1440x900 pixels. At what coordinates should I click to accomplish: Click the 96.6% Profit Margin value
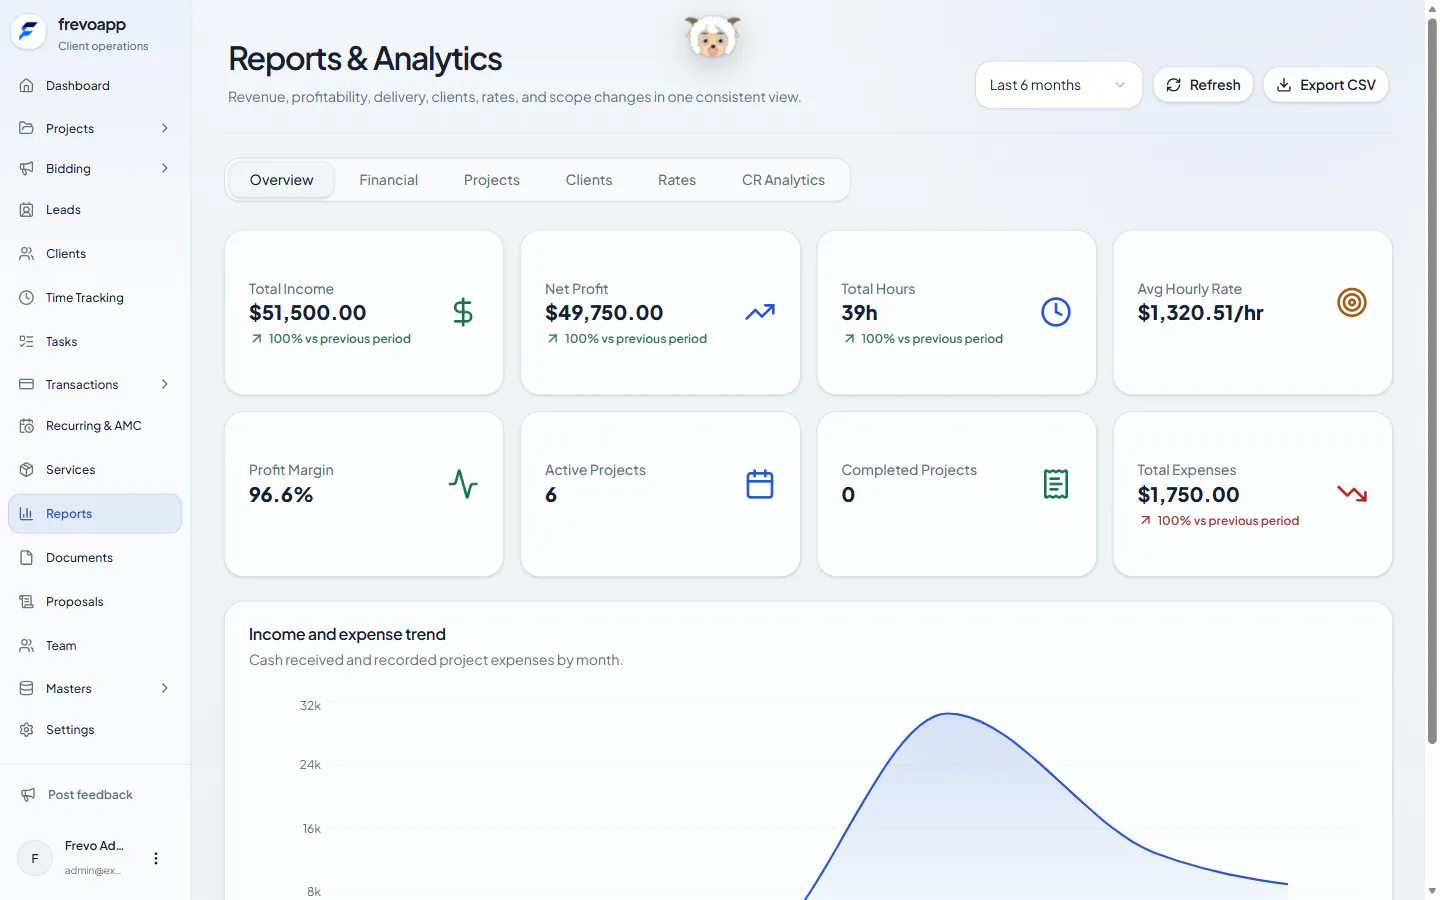point(281,495)
